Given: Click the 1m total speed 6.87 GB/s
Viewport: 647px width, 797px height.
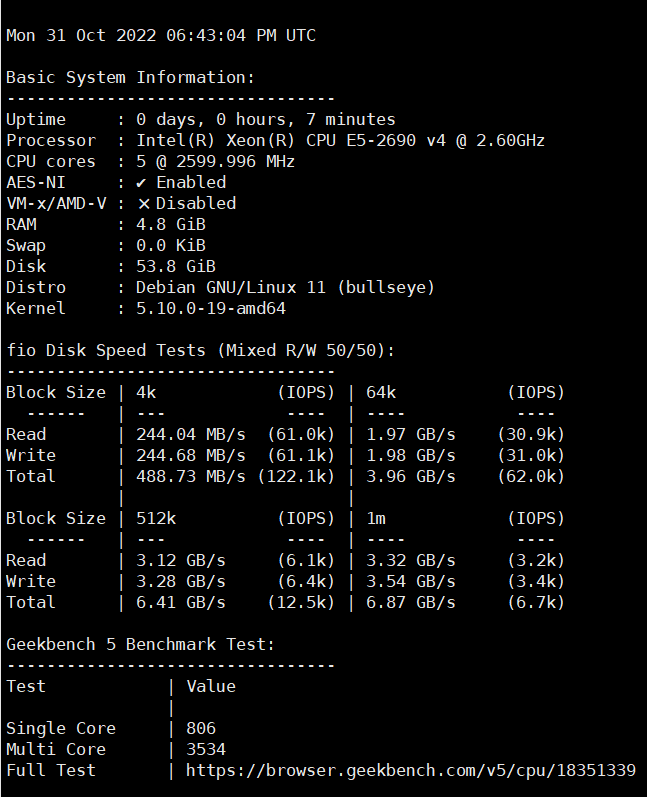Looking at the screenshot, I should [x=411, y=602].
